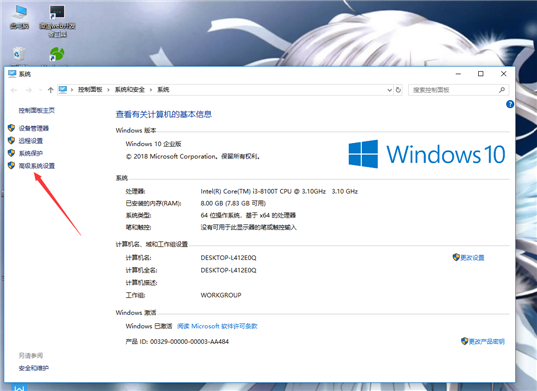Go up one level with up arrow
Screen dimensions: 537x391
(x=51, y=90)
